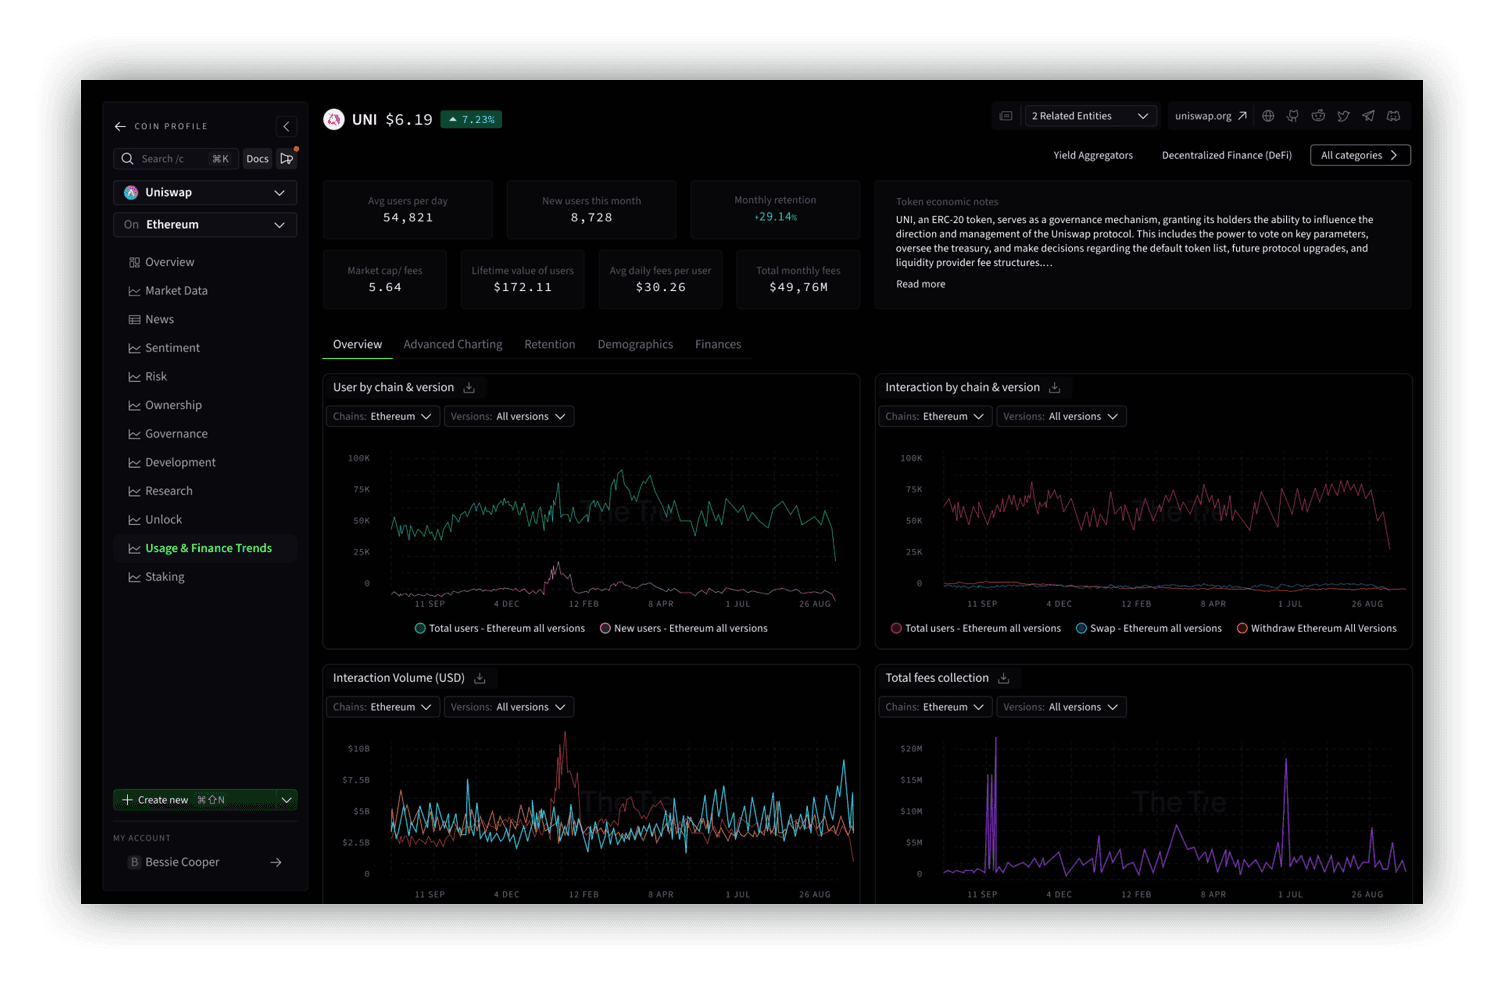The width and height of the screenshot is (1504, 985).
Task: Open the 2 Related Entities dropdown
Action: (x=1091, y=116)
